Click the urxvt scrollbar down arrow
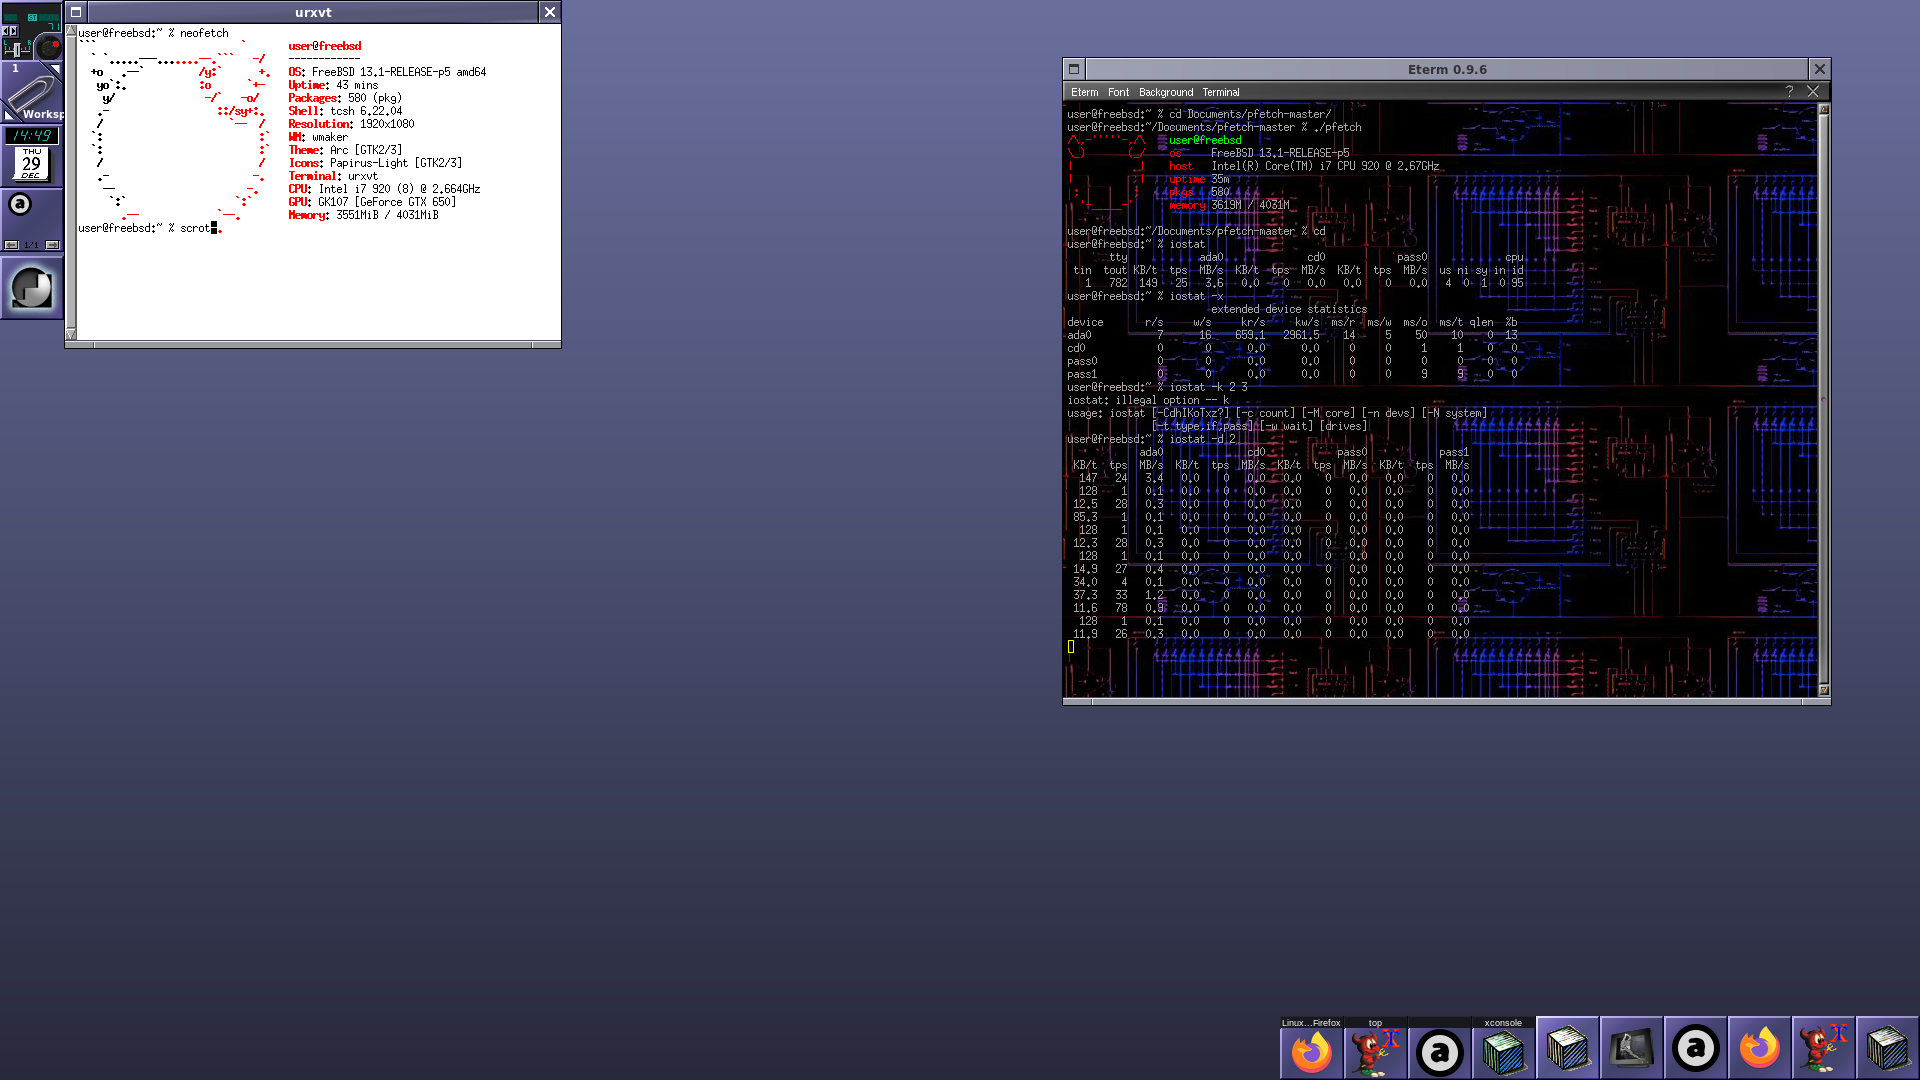Image resolution: width=1920 pixels, height=1080 pixels. tap(71, 334)
